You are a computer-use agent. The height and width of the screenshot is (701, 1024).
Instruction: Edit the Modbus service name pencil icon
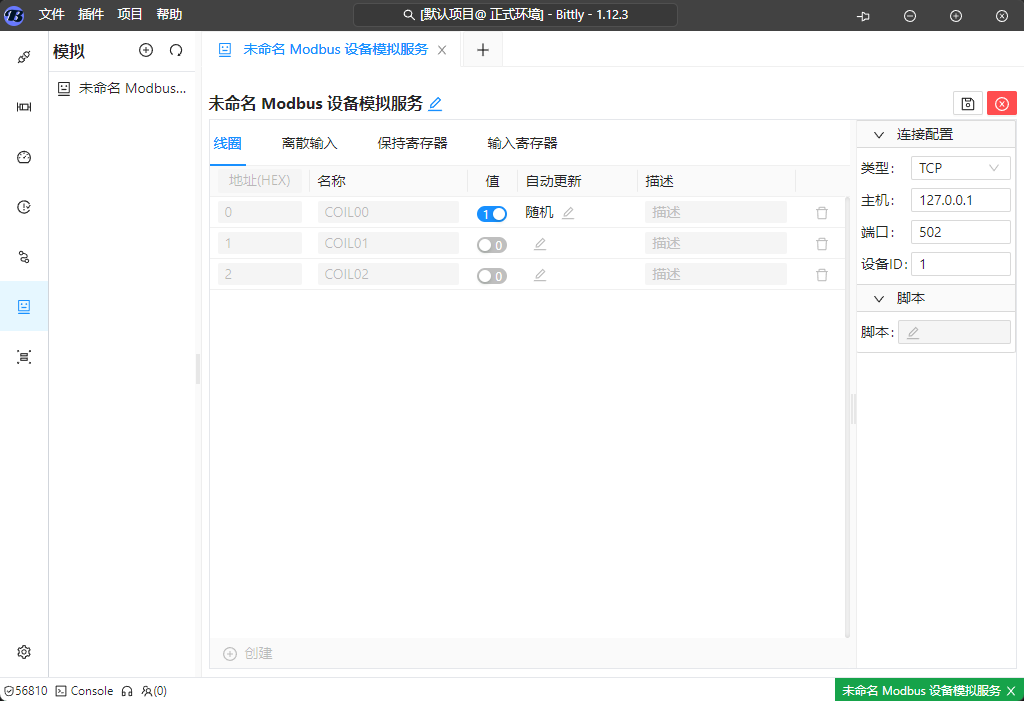[x=435, y=104]
